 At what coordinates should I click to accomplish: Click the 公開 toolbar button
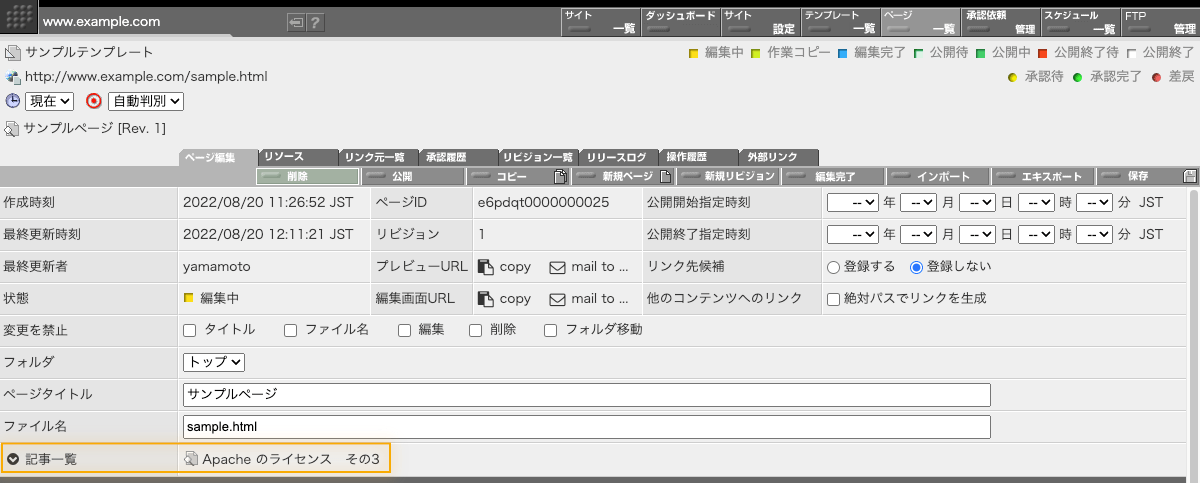coord(413,176)
